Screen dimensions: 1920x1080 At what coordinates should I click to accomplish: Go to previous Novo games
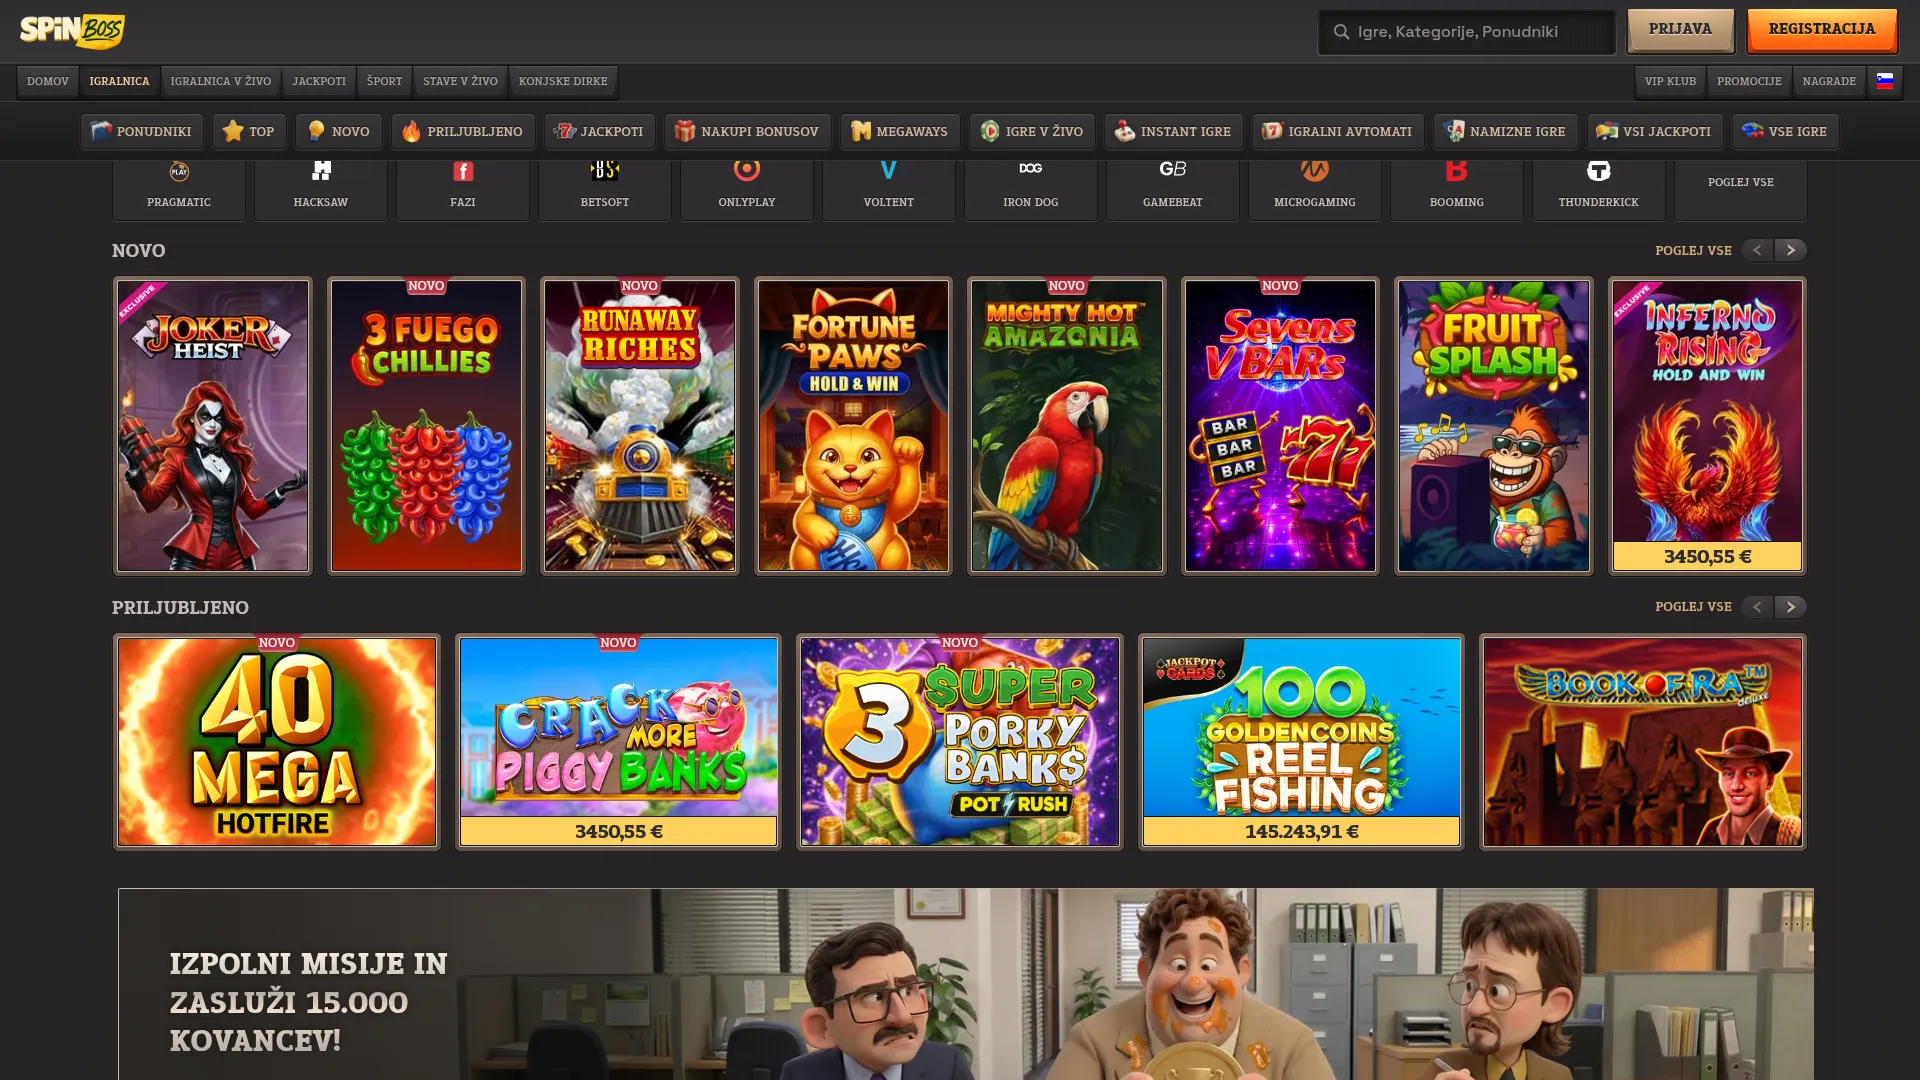1757,250
